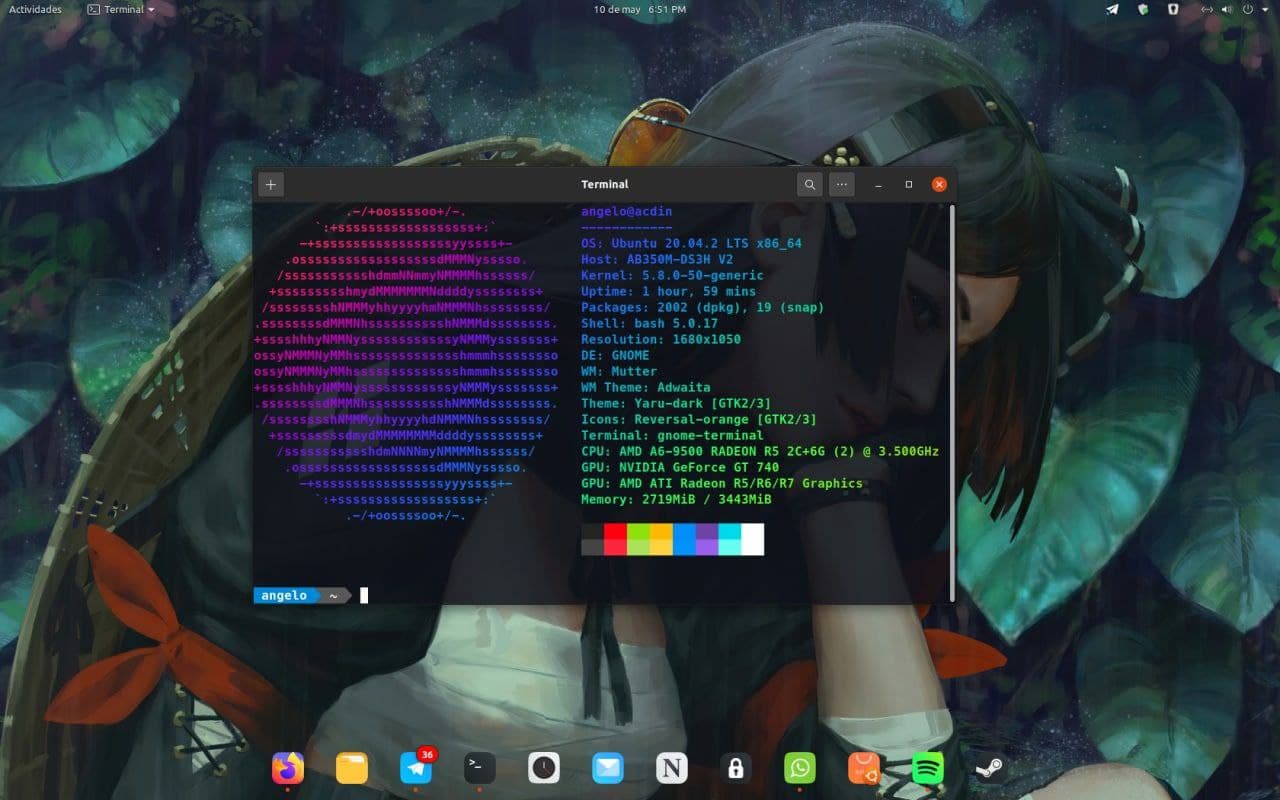Click the terminal search magnifier icon
This screenshot has height=800, width=1280.
[809, 184]
